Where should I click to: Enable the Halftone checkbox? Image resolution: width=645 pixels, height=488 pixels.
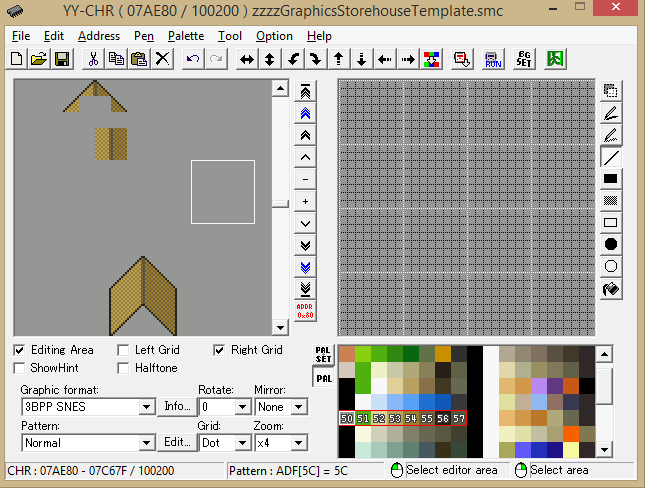(x=123, y=368)
